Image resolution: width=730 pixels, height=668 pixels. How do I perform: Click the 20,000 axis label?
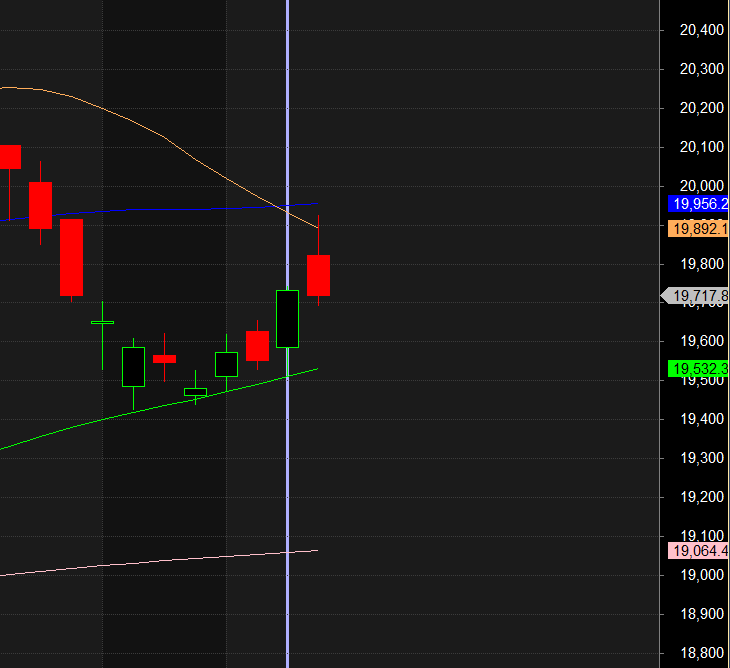click(702, 186)
